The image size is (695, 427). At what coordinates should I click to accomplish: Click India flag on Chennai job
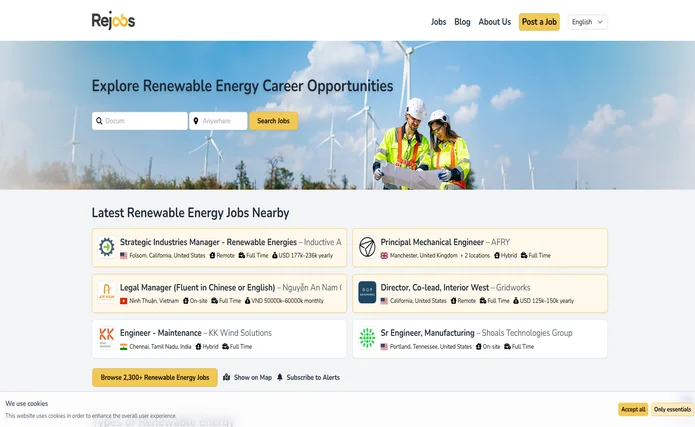pyautogui.click(x=124, y=346)
